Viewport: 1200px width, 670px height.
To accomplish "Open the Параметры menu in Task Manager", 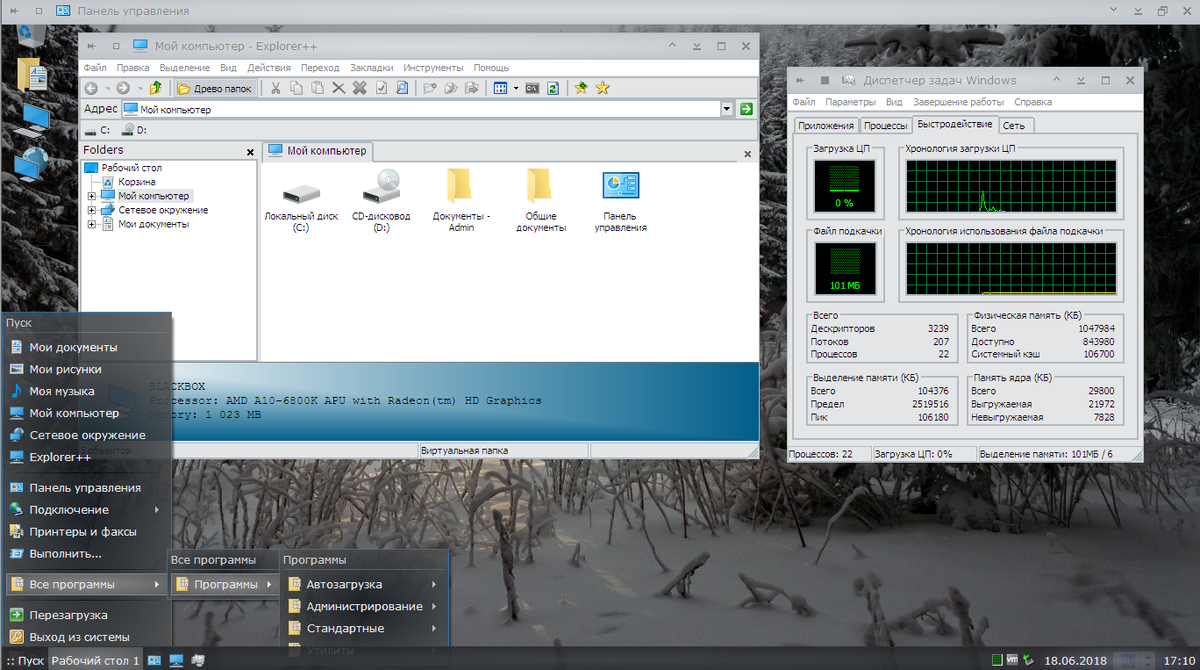I will 851,102.
